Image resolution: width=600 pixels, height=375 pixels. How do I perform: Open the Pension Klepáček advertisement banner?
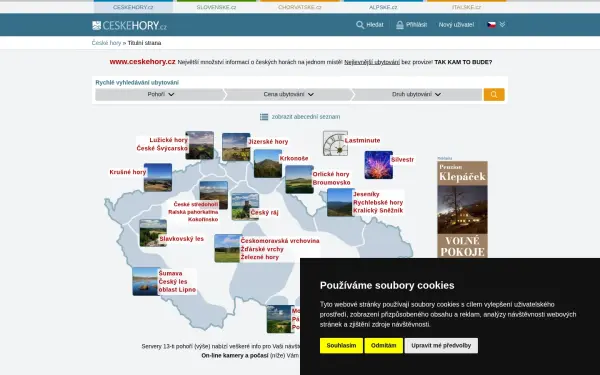(x=462, y=210)
